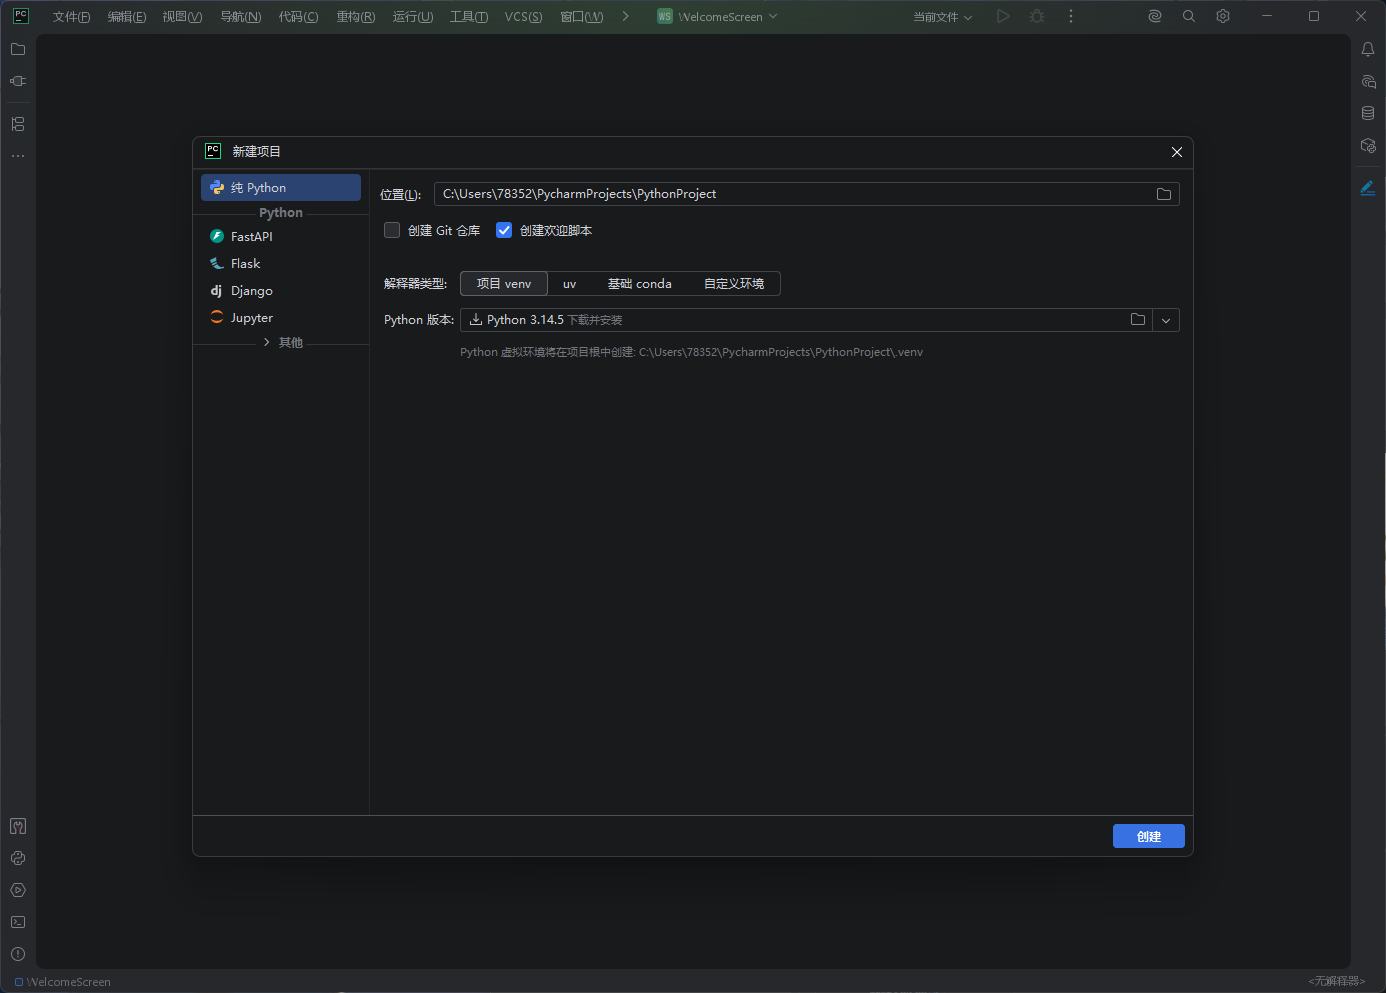This screenshot has width=1386, height=993.
Task: Click <无解释器> in the status bar
Action: [x=1337, y=981]
